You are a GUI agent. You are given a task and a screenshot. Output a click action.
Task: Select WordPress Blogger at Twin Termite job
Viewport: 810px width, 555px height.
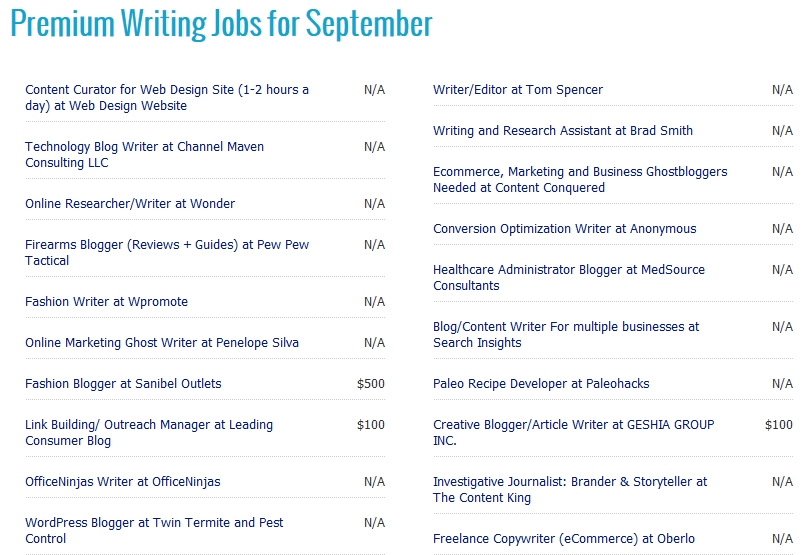[x=154, y=530]
